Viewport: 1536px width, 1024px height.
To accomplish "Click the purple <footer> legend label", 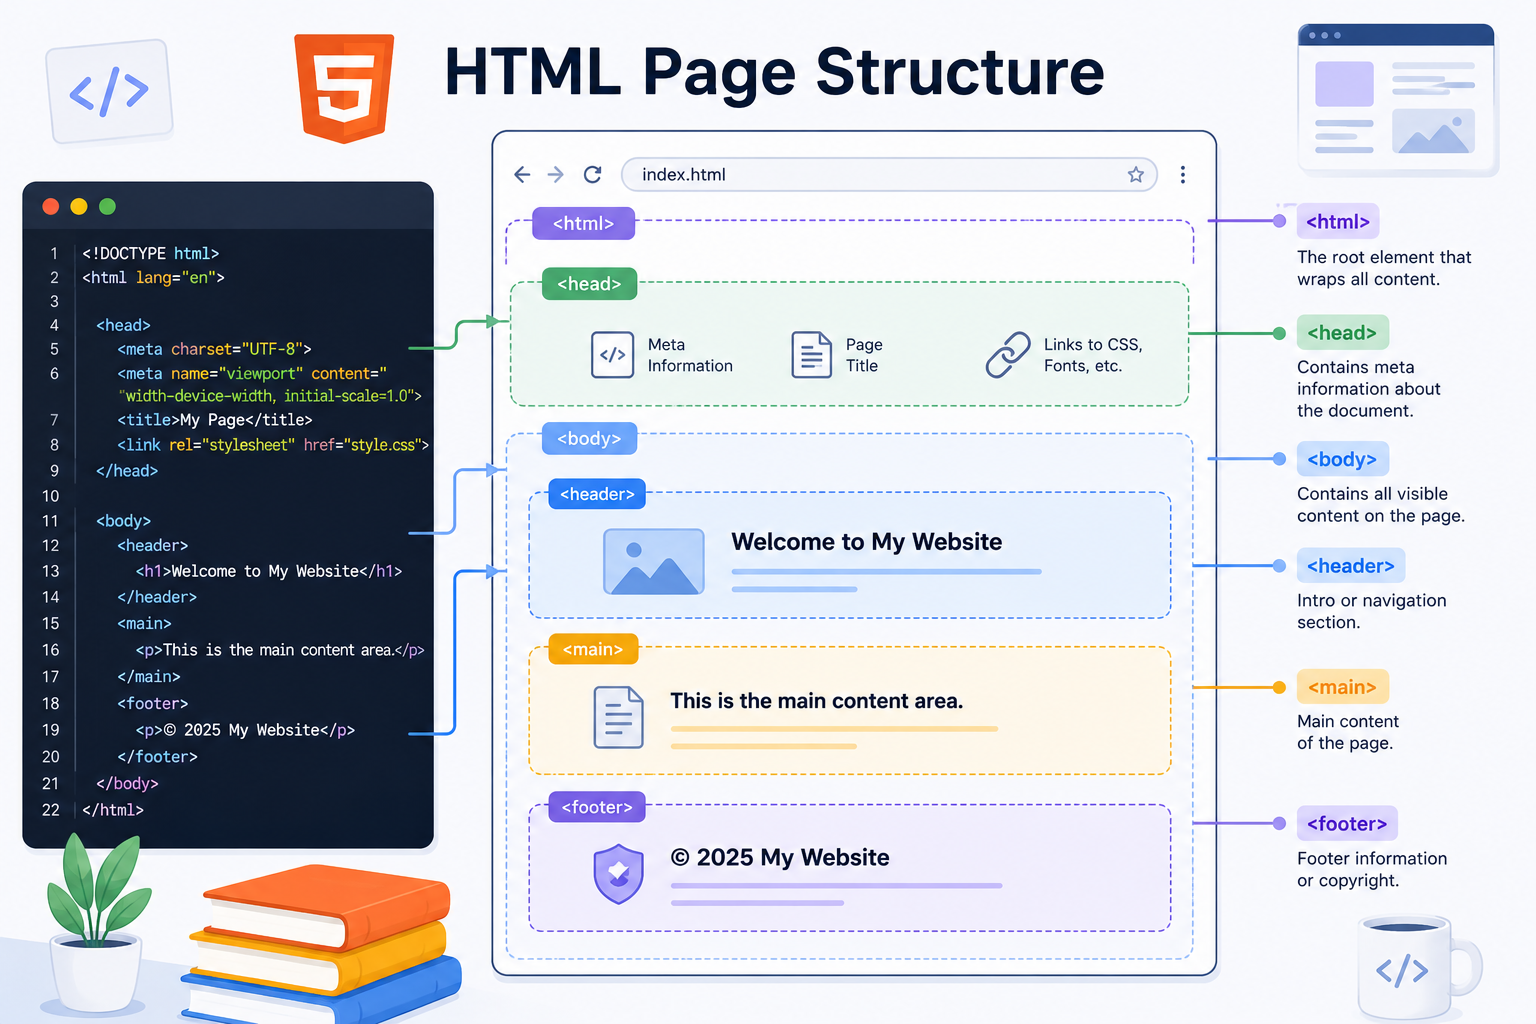I will (1347, 824).
